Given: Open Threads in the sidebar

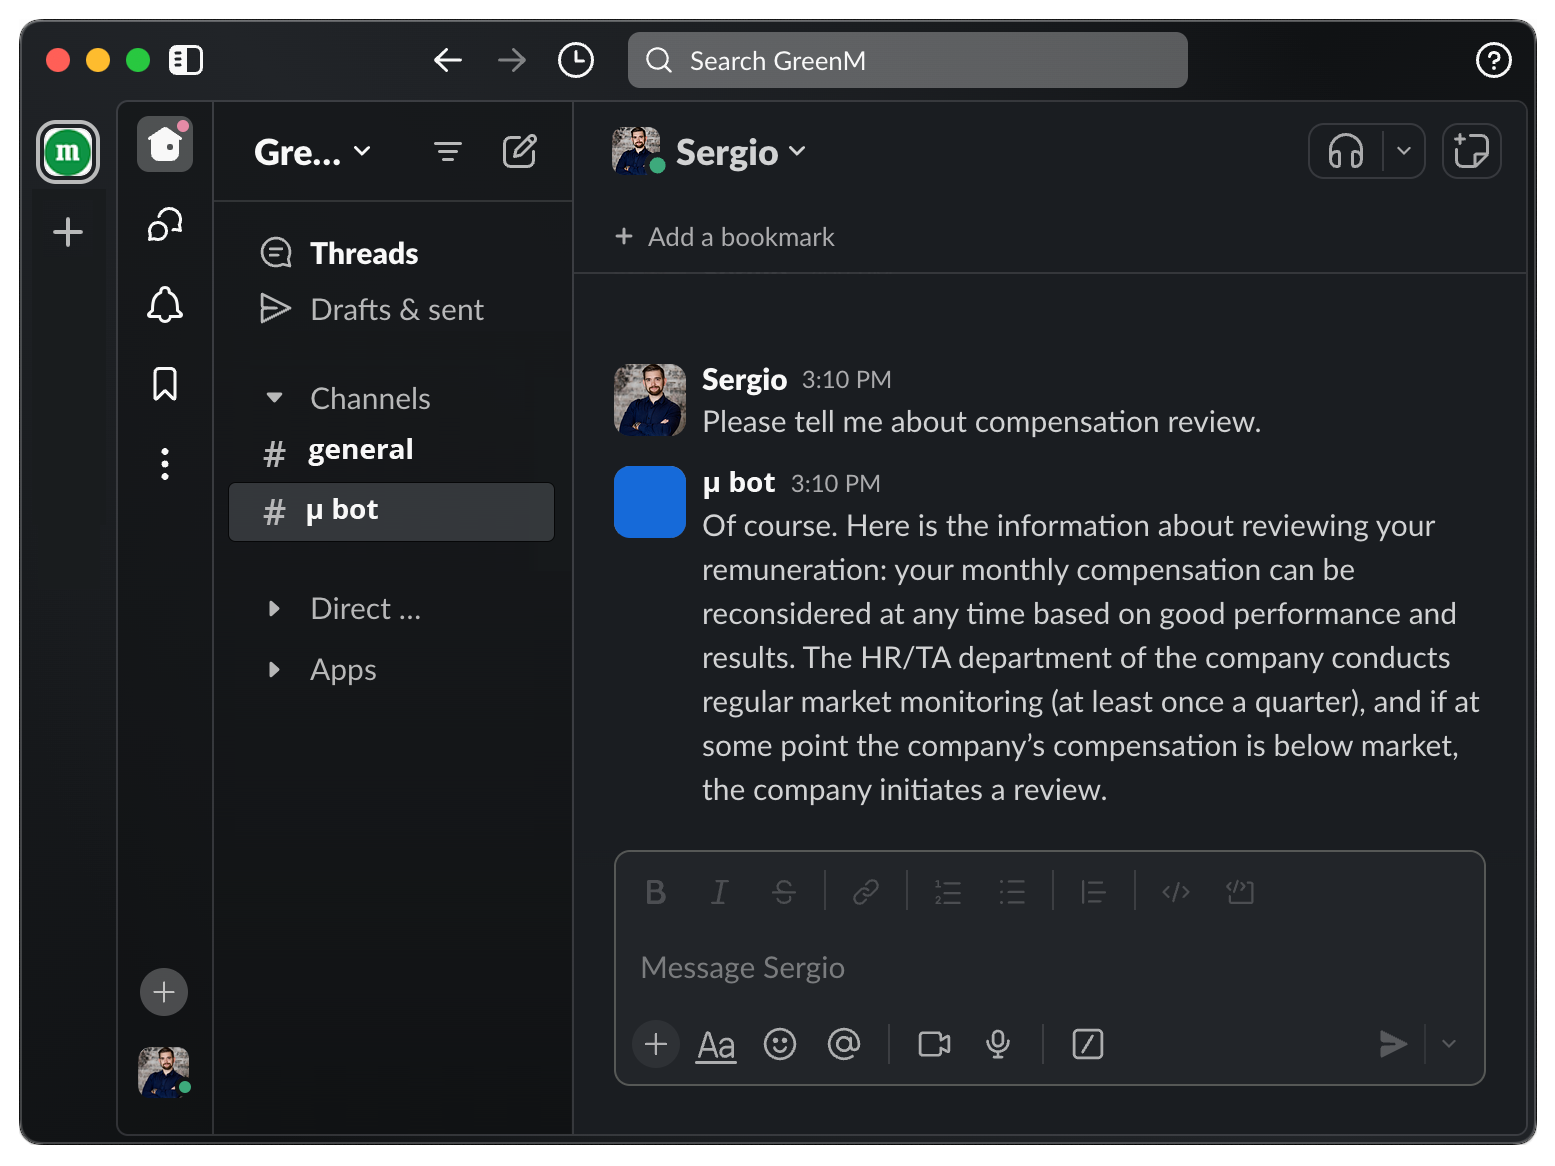Looking at the screenshot, I should pyautogui.click(x=364, y=254).
